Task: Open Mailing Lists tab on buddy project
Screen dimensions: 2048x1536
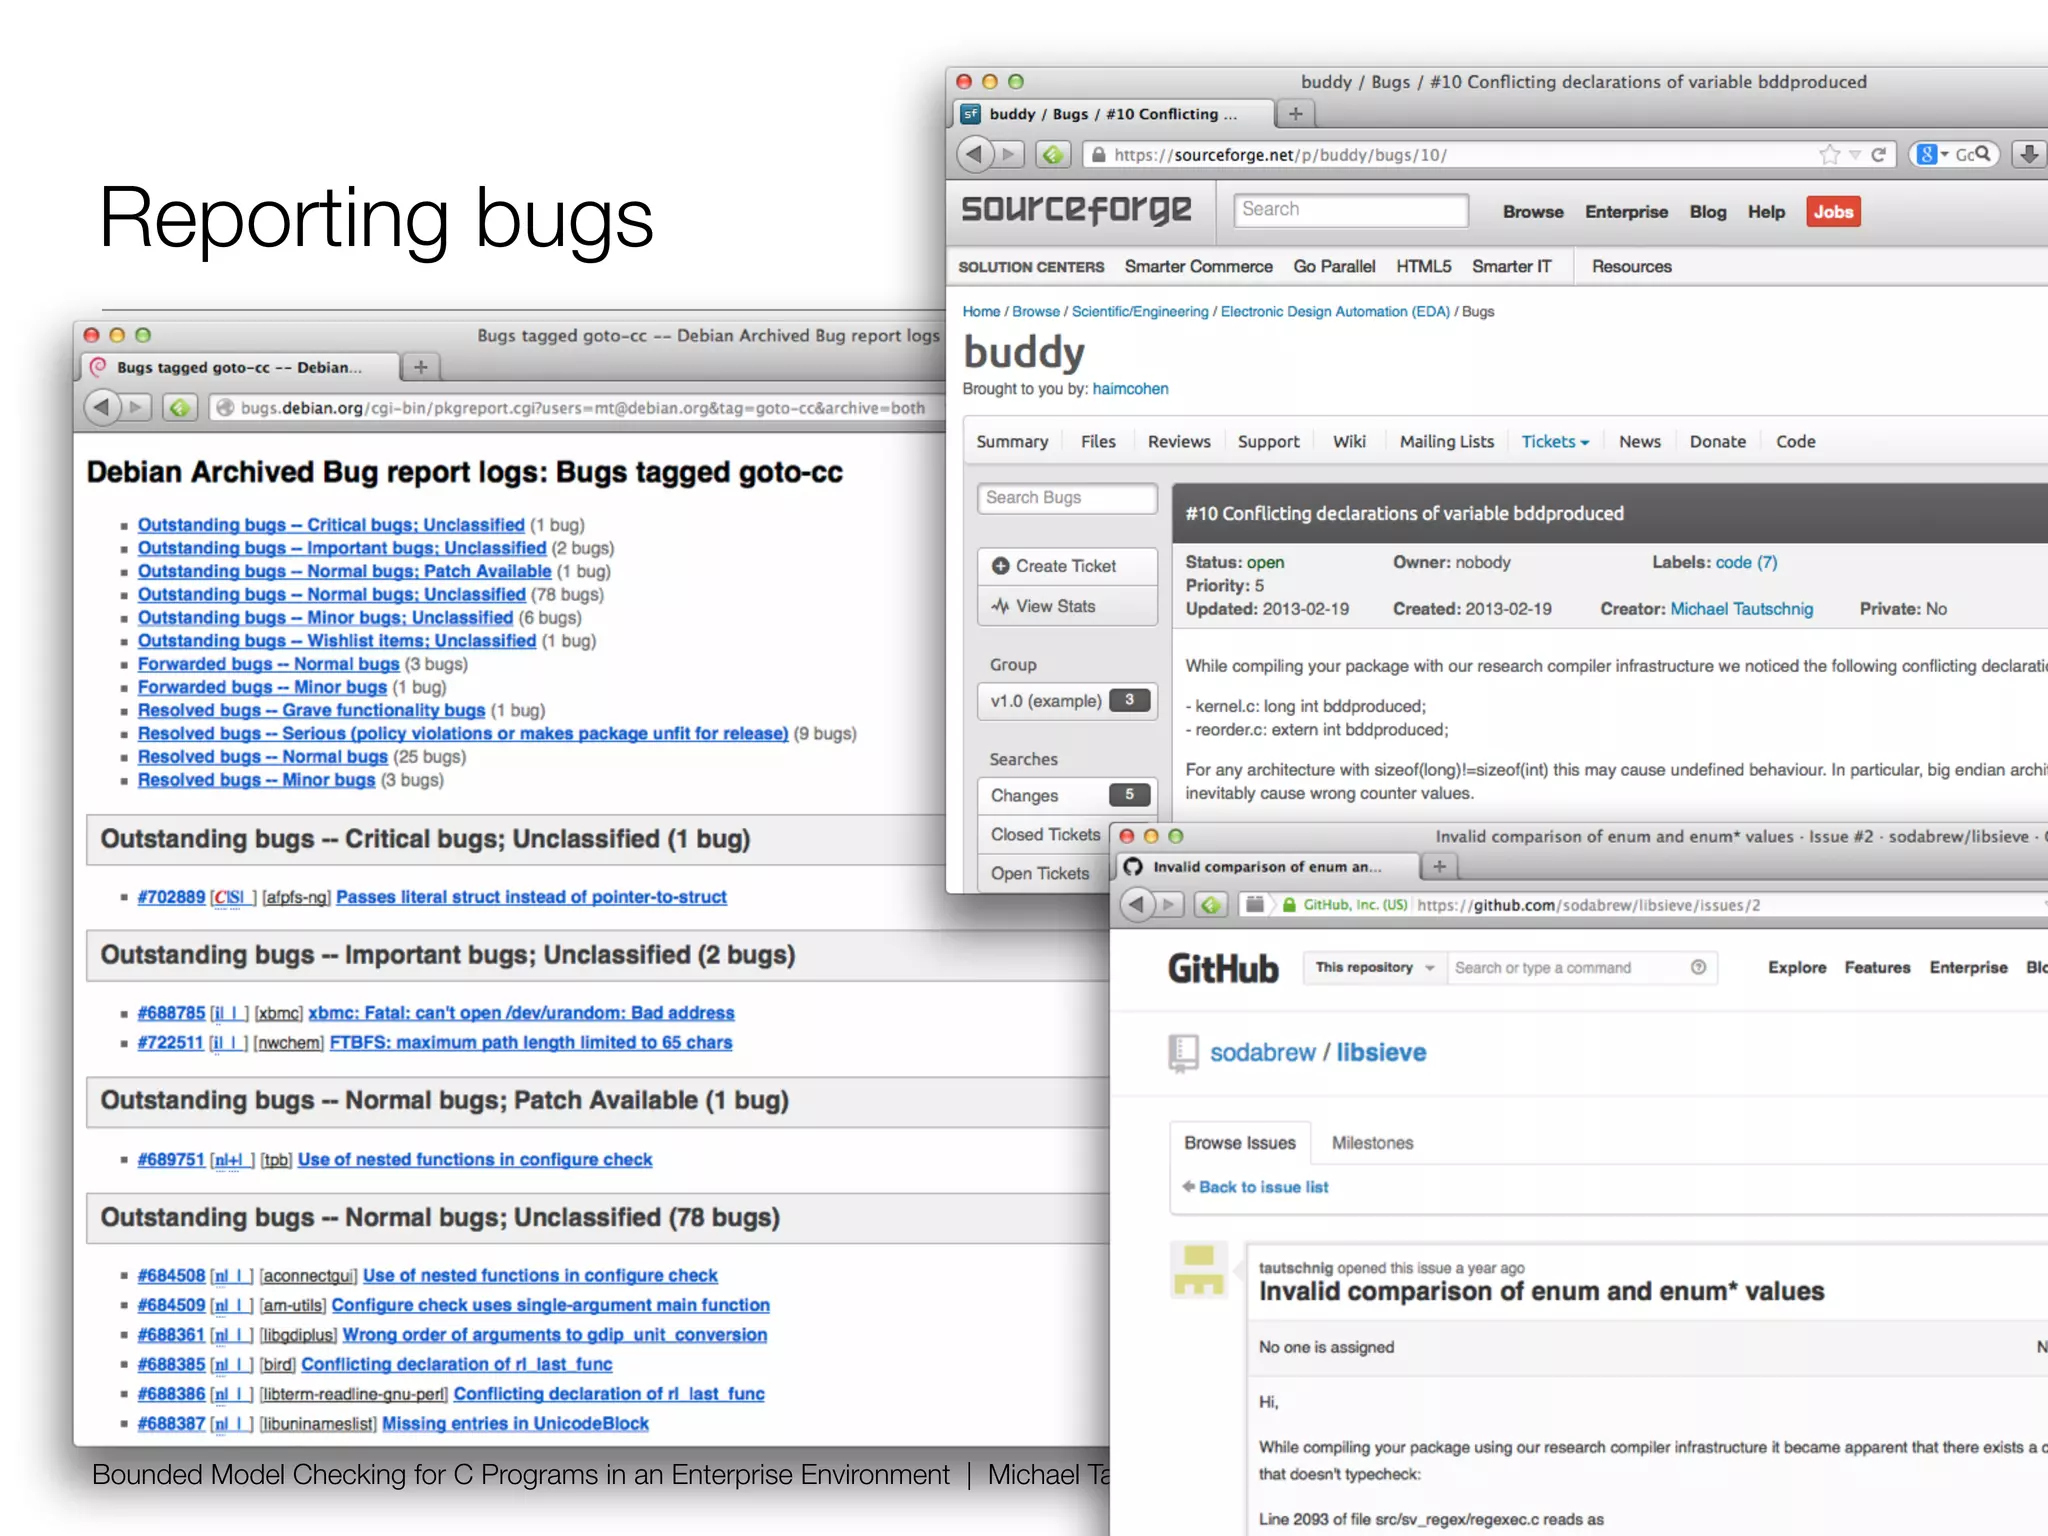Action: [x=1446, y=441]
